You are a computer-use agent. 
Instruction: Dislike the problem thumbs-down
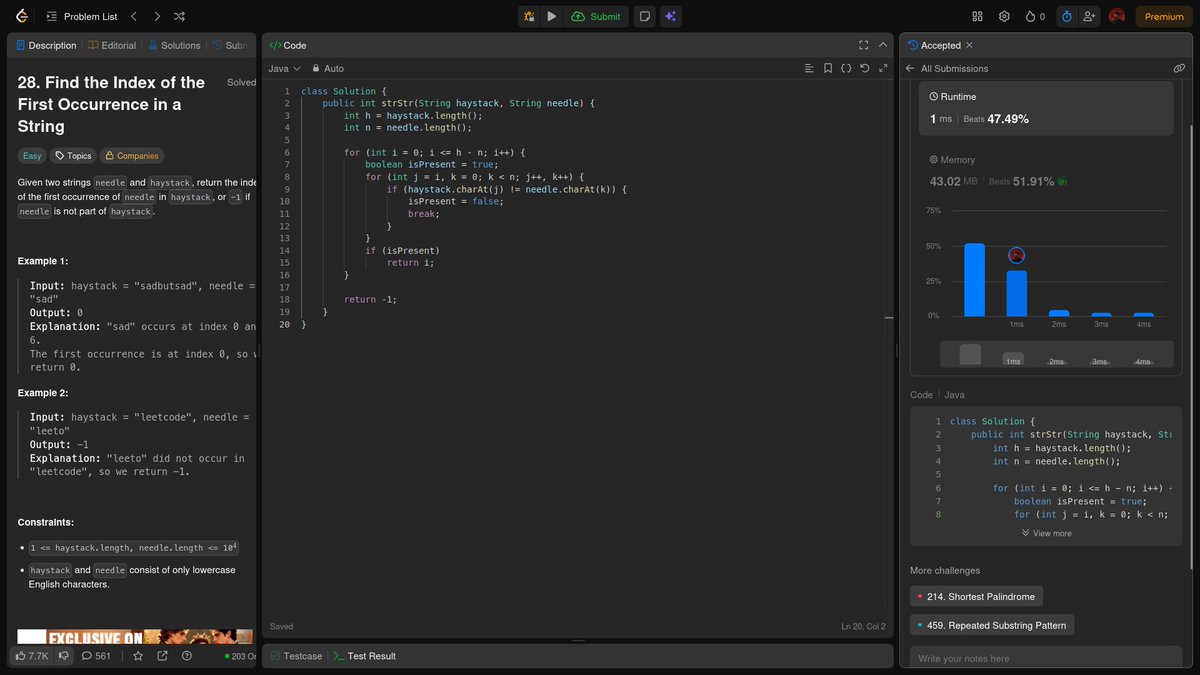tap(64, 656)
